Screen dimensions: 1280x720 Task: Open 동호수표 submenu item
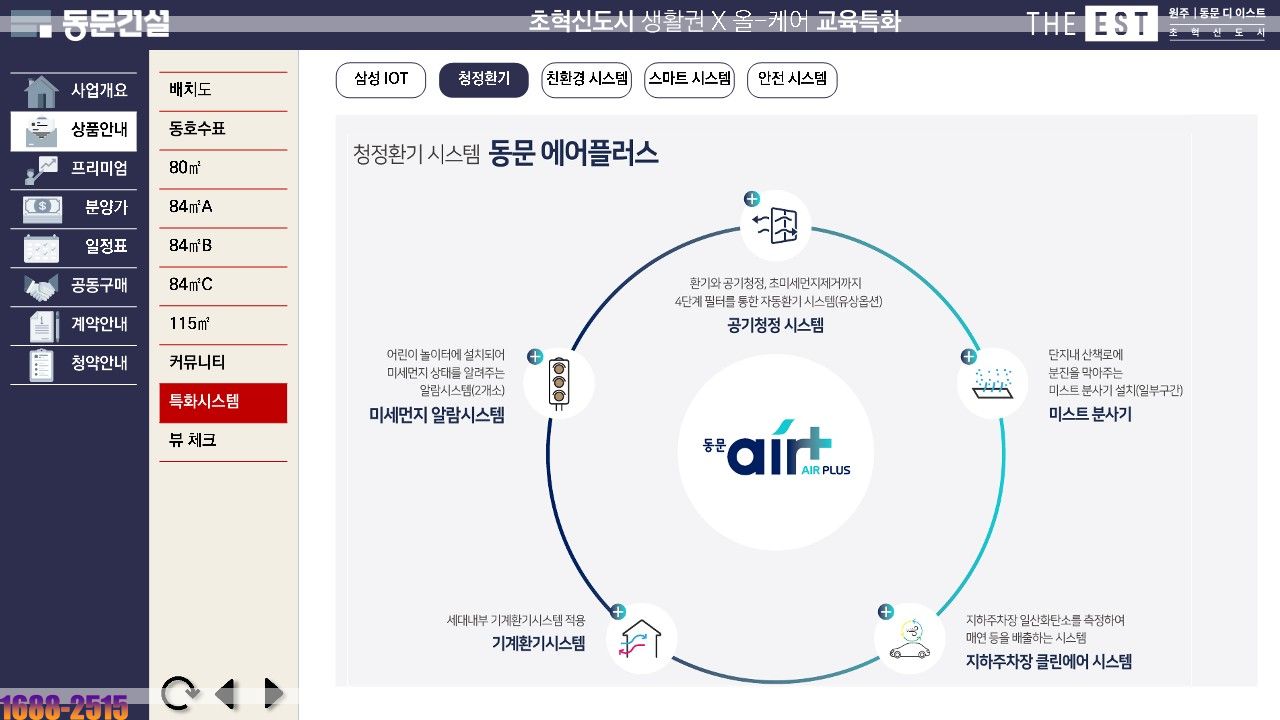[223, 130]
